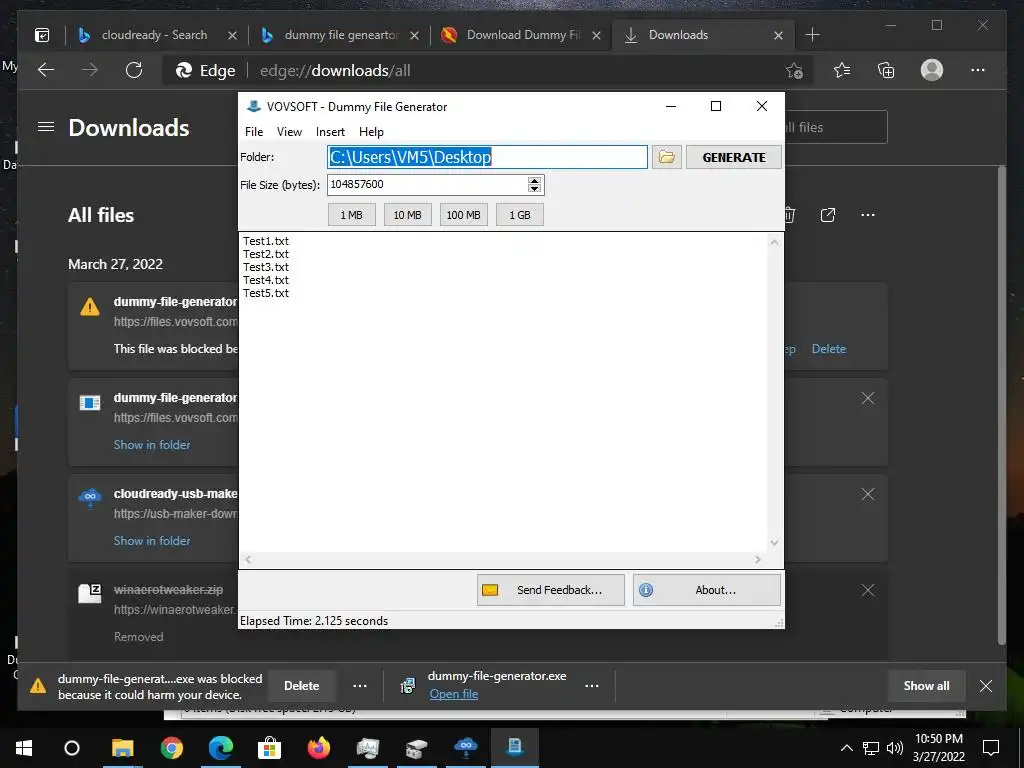This screenshot has height=768, width=1024.
Task: Click the Edge refresh icon
Action: point(134,70)
